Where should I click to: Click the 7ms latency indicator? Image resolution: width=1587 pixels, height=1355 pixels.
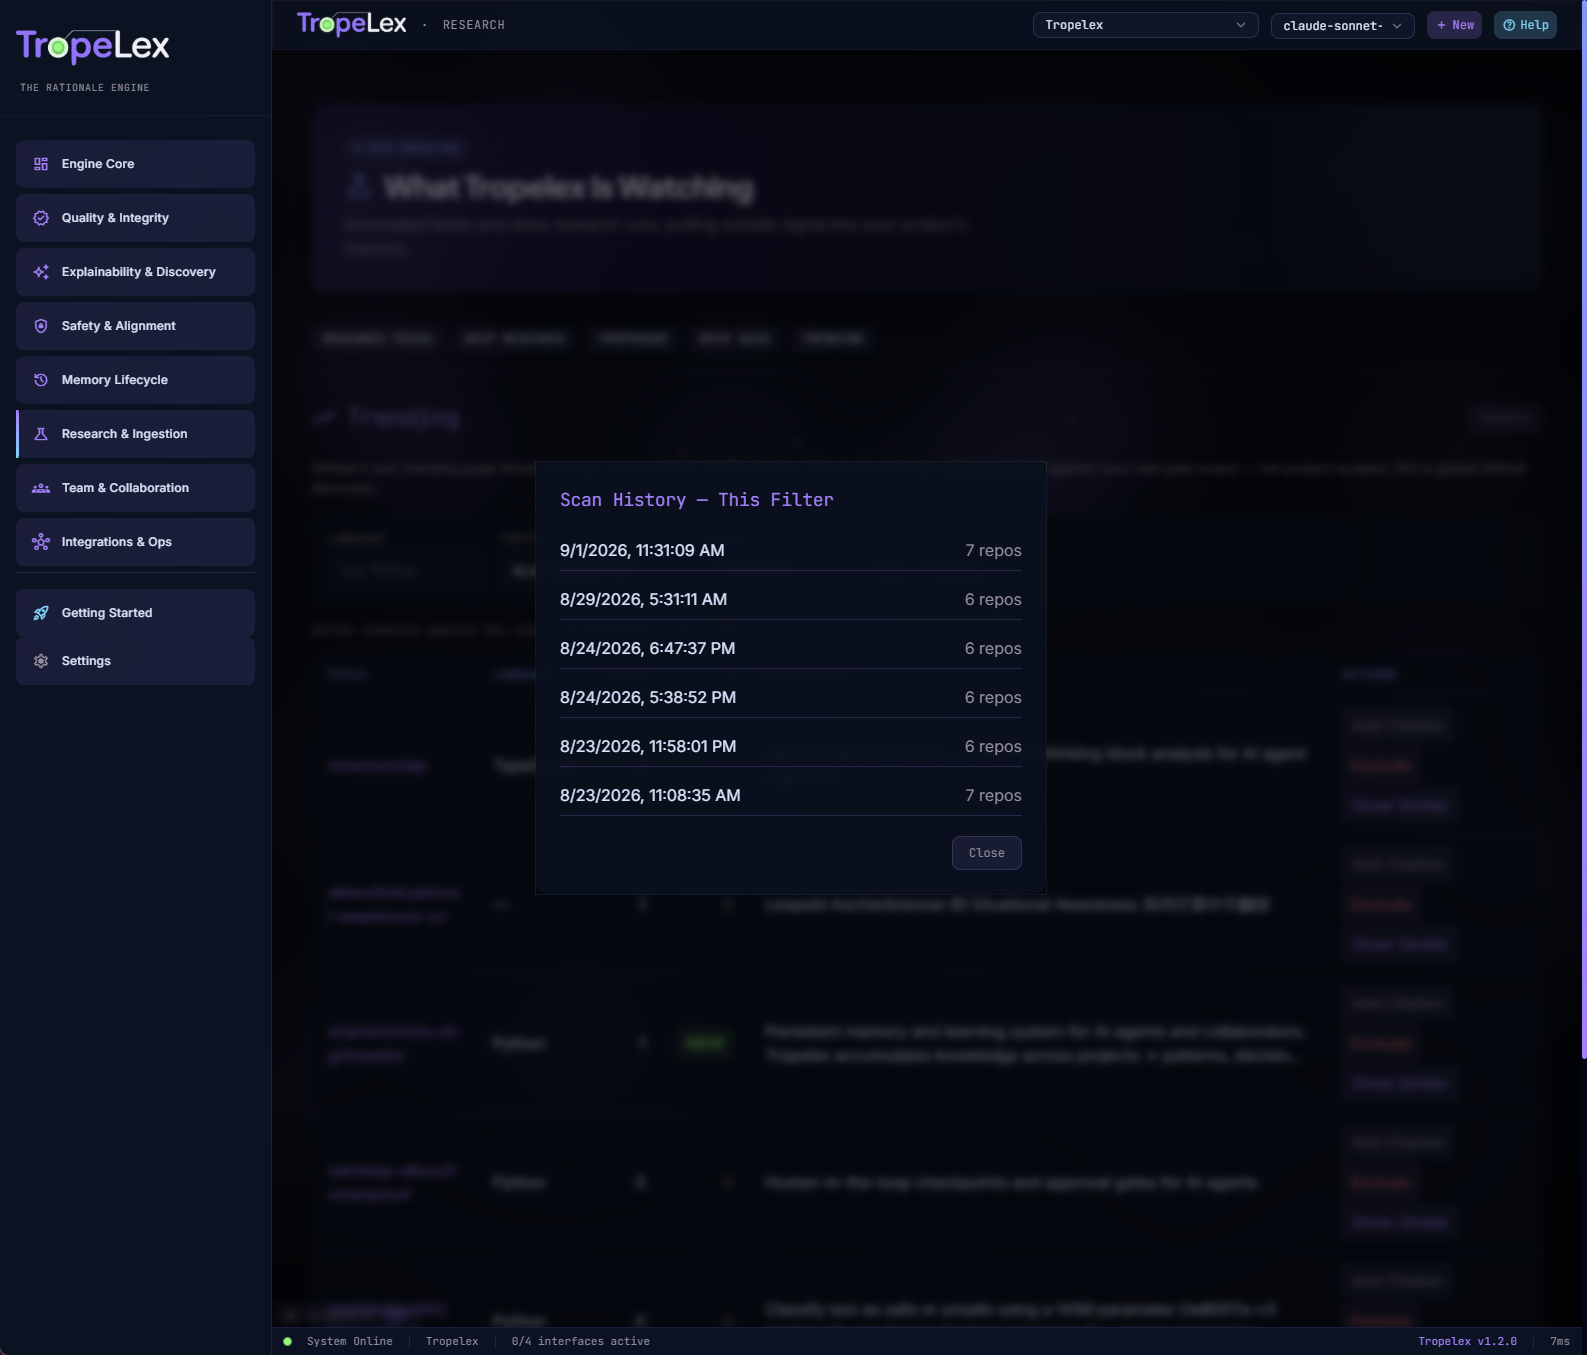[x=1560, y=1342]
